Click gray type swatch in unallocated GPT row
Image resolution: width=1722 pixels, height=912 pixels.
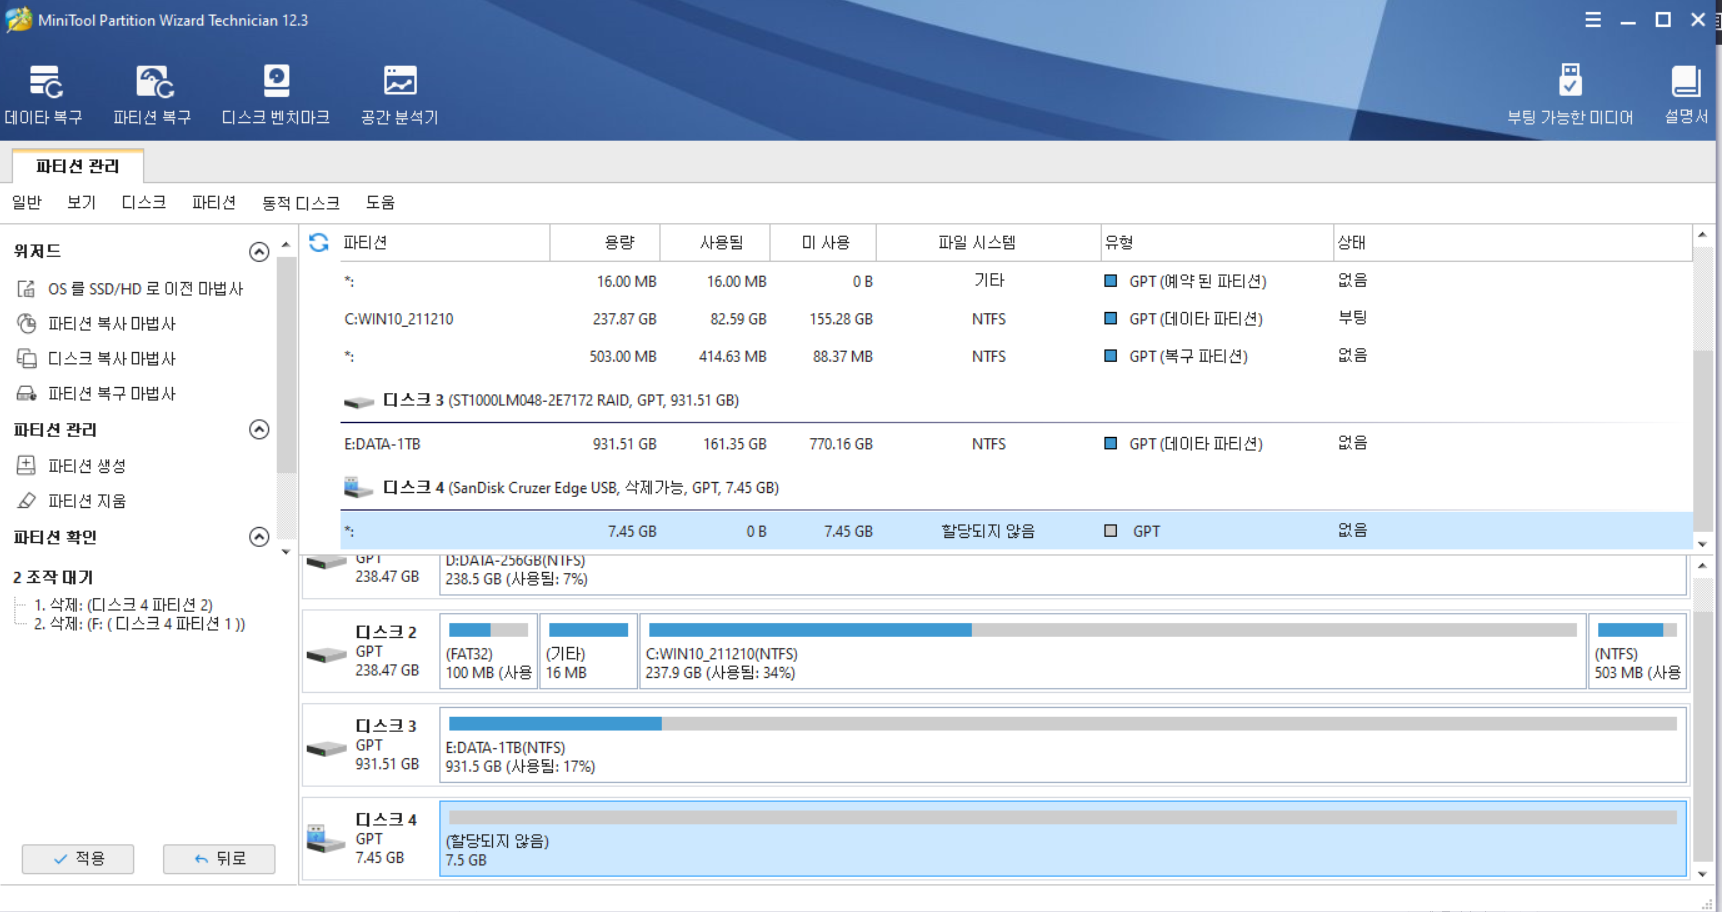pyautogui.click(x=1110, y=531)
